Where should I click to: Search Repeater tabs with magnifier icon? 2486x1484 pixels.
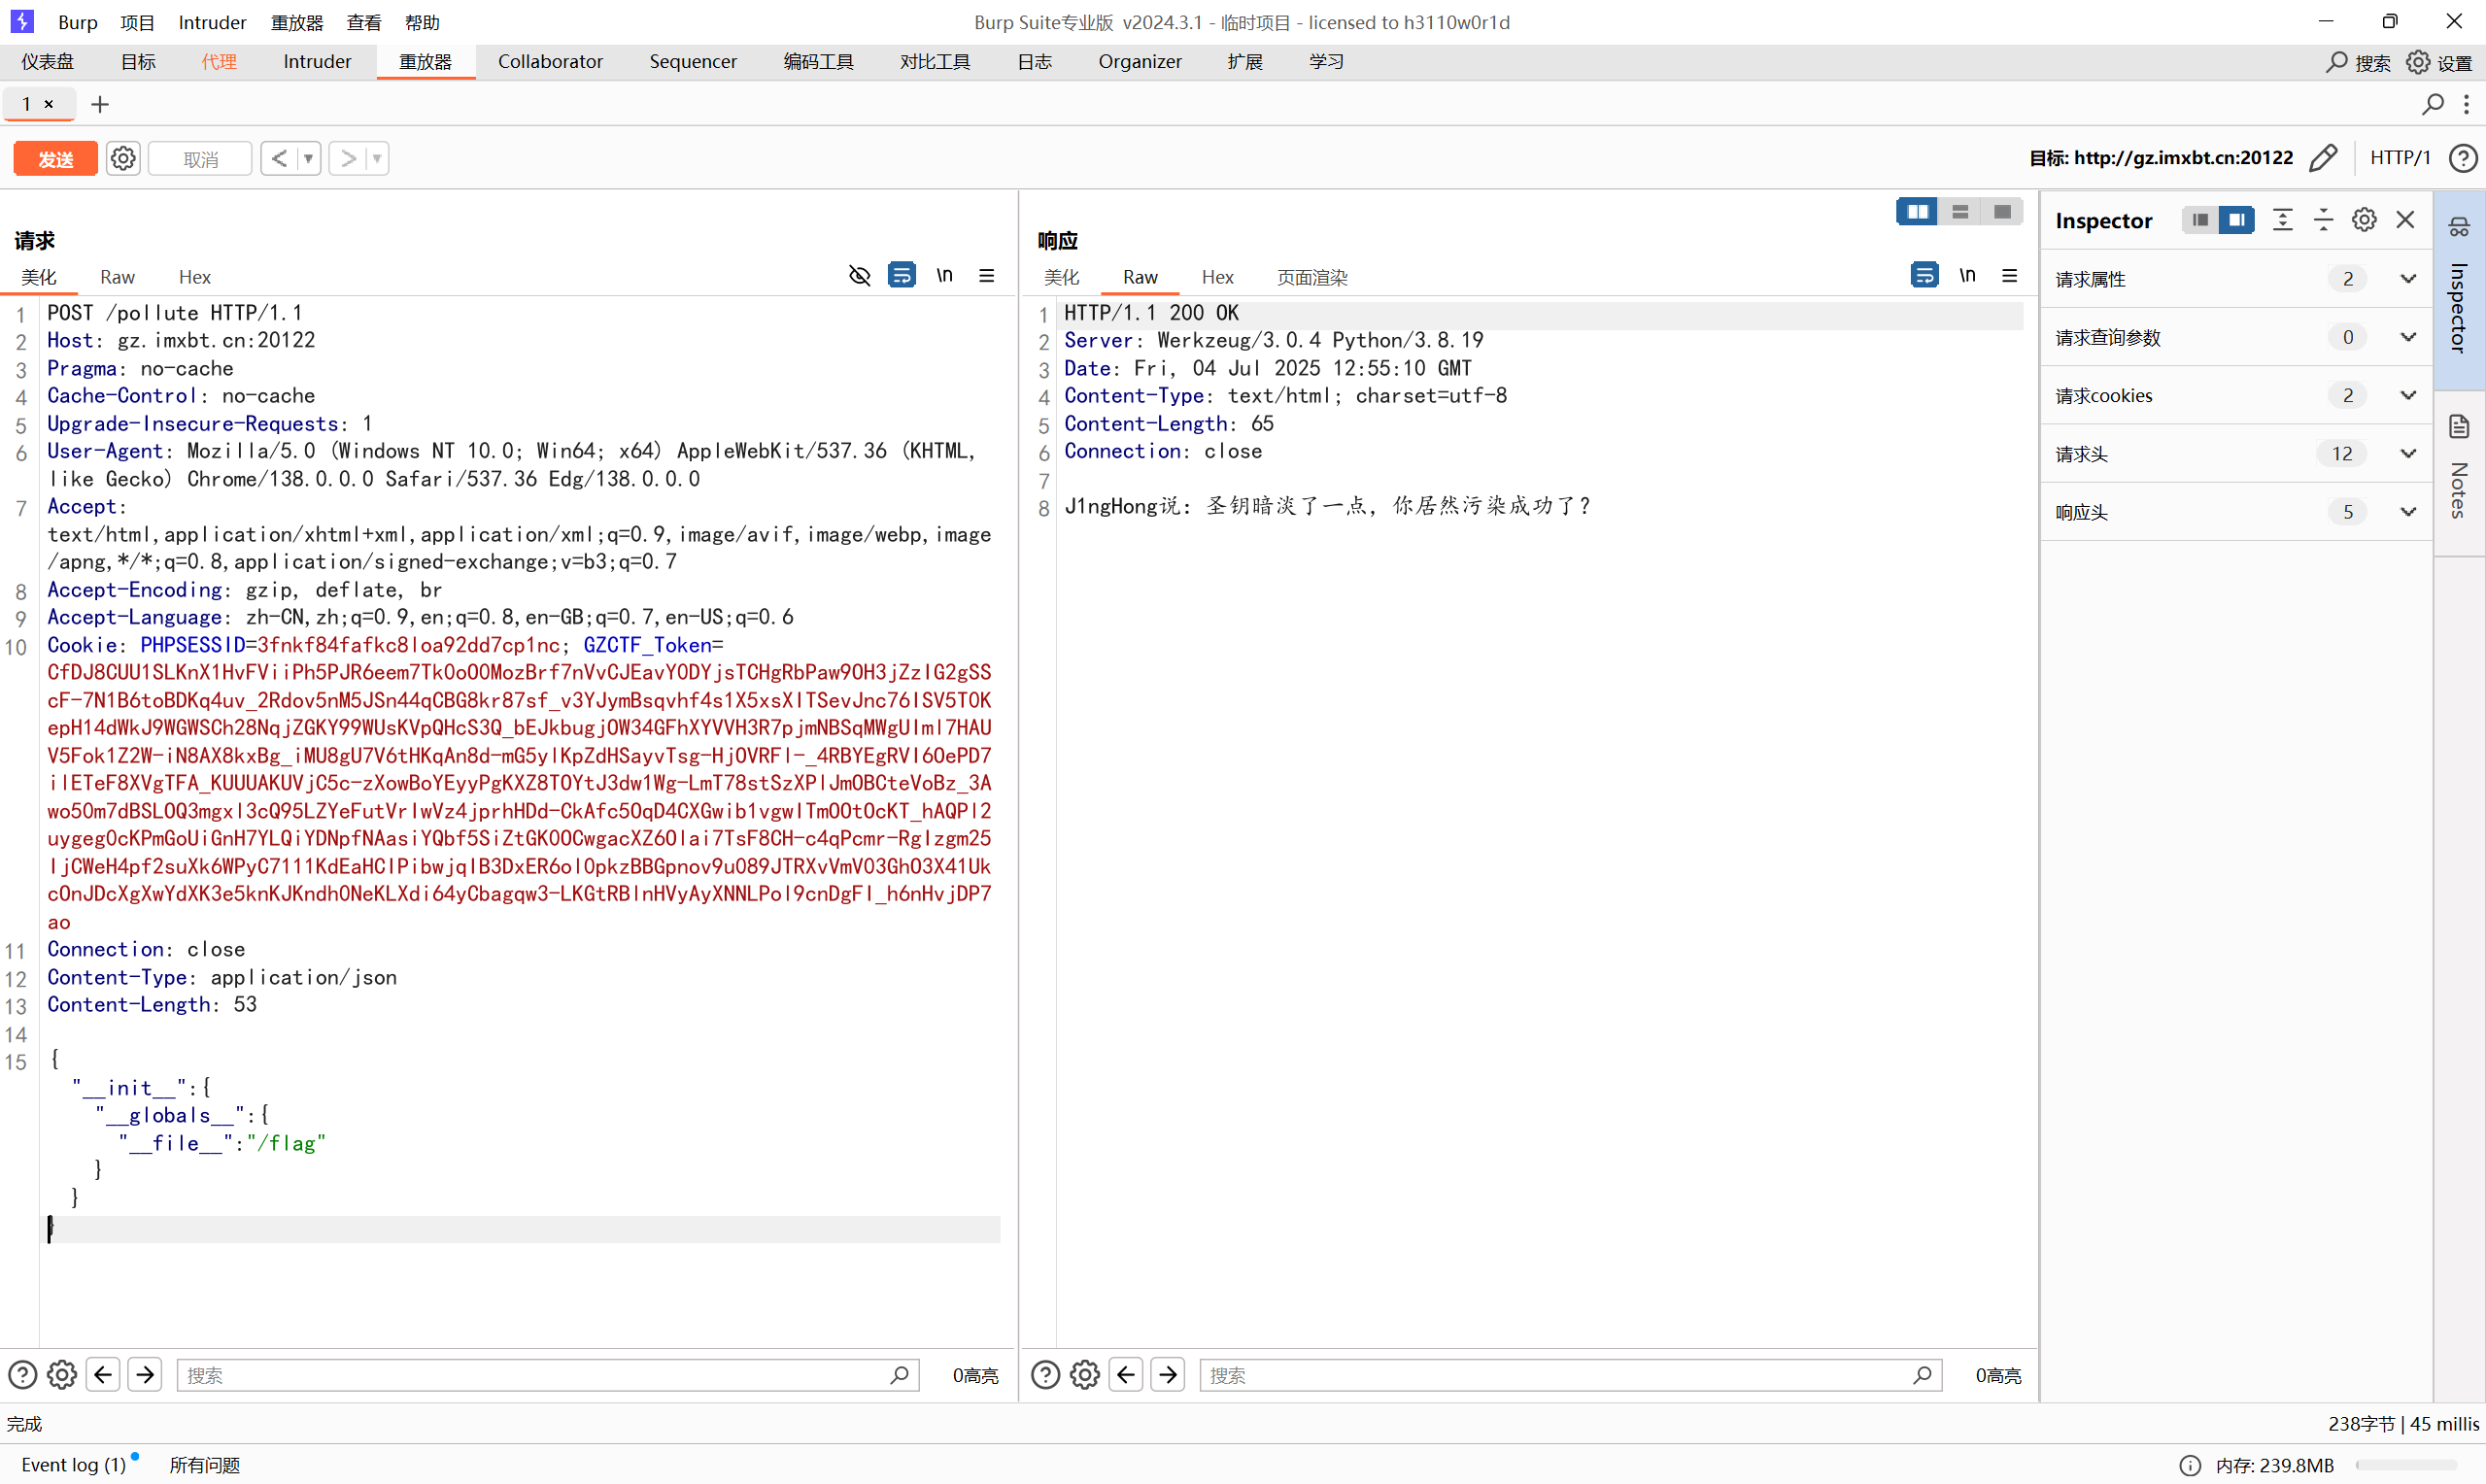(x=2433, y=104)
